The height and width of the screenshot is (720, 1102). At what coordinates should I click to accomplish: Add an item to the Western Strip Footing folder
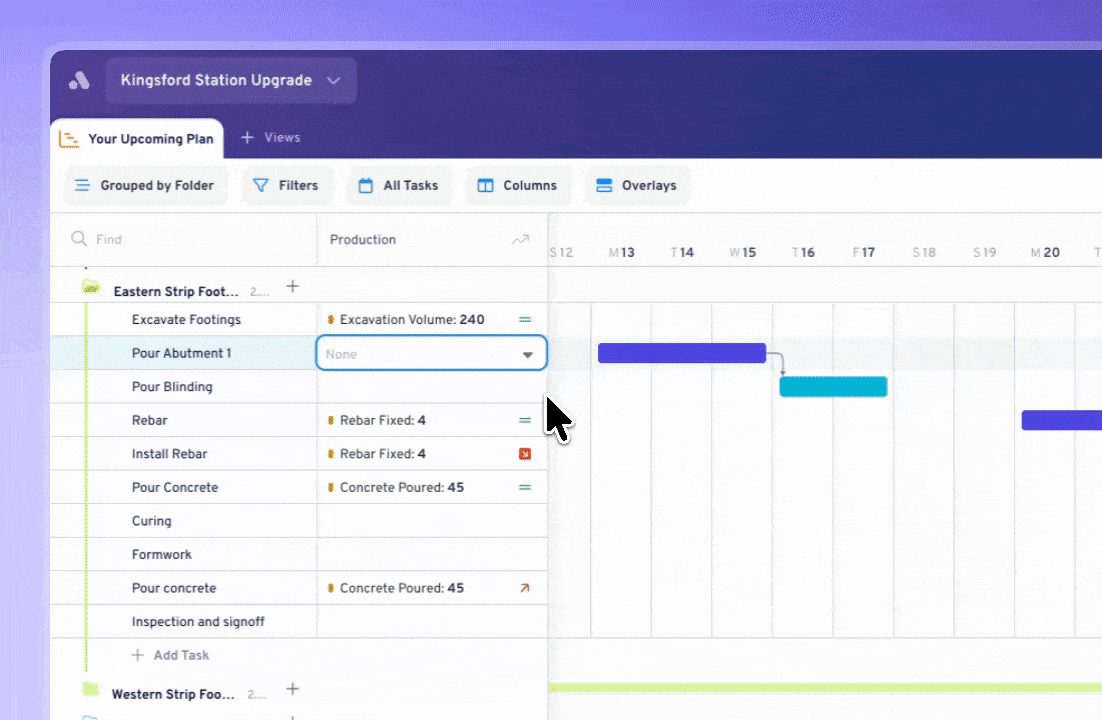[293, 689]
